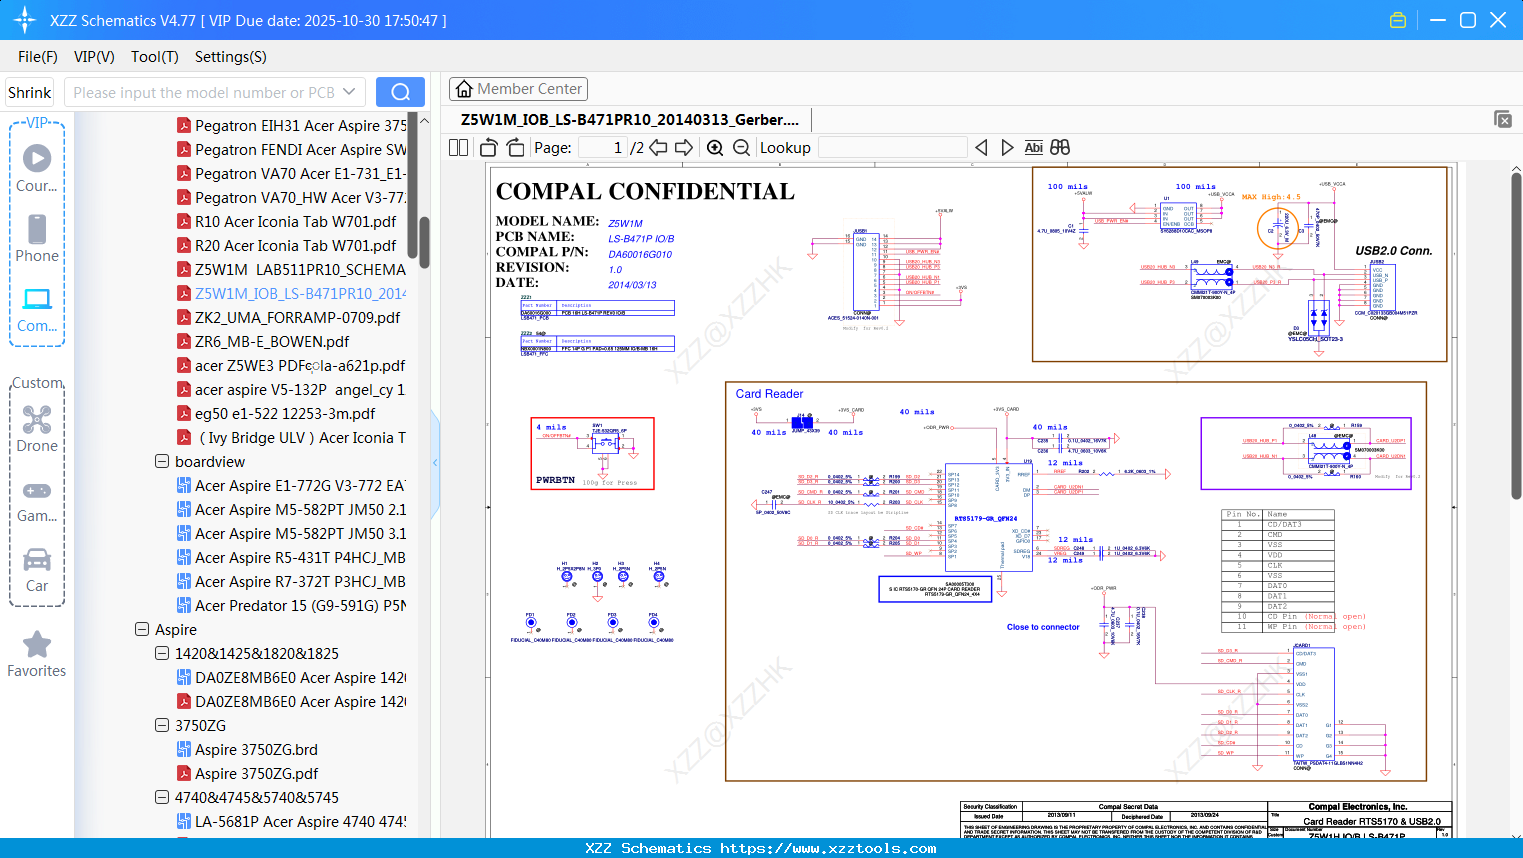Zoom in on the schematic
1523x858 pixels.
[x=715, y=148]
